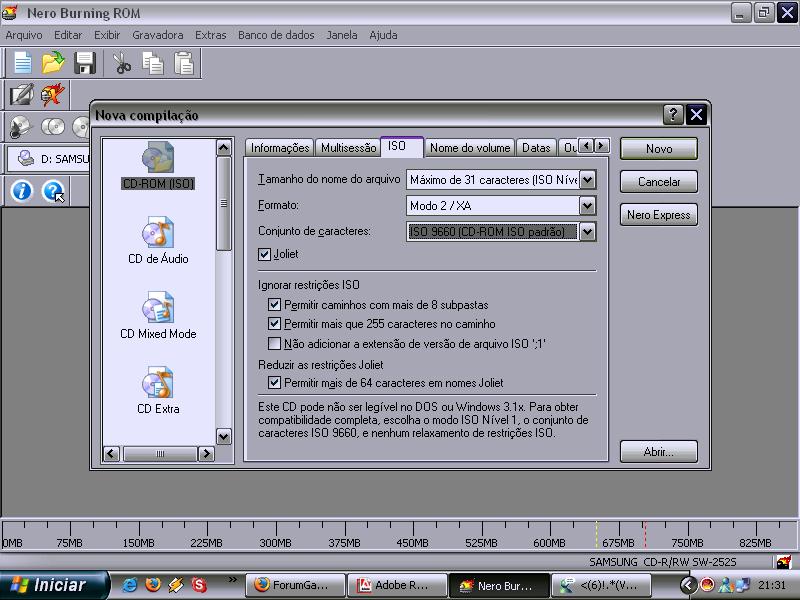Open the Ajuda menu
This screenshot has width=800, height=600.
coord(383,35)
